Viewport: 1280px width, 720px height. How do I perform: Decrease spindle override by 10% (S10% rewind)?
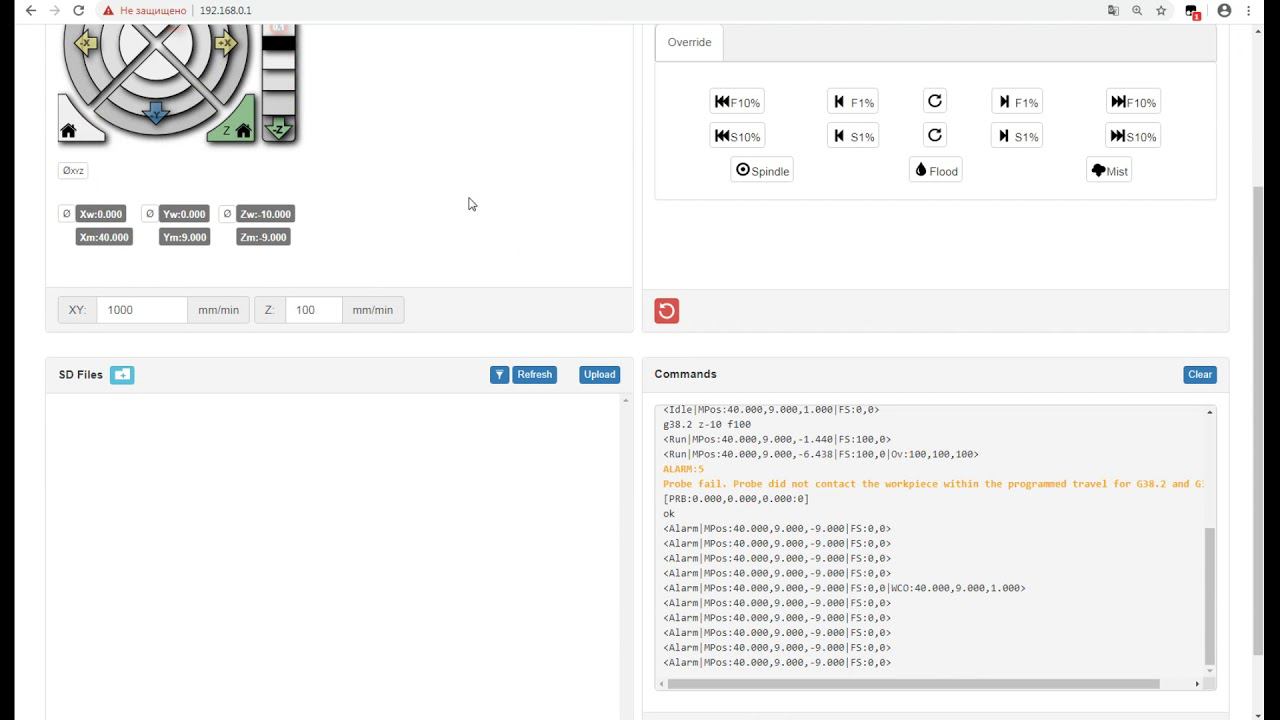(737, 136)
